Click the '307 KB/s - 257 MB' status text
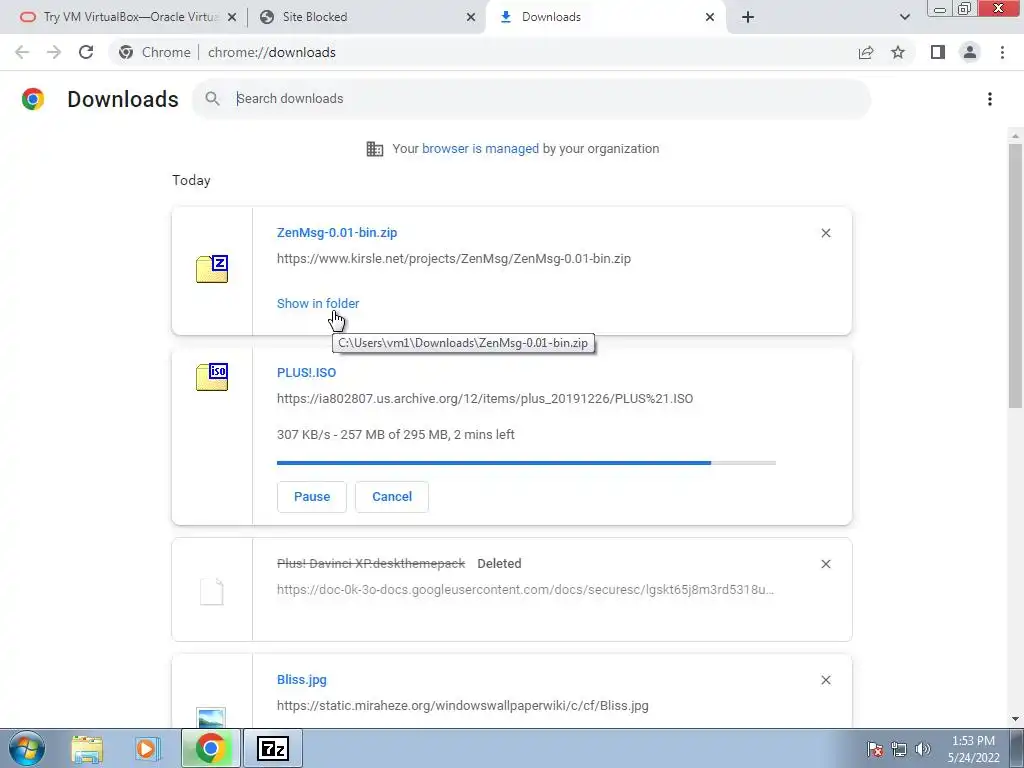 click(396, 435)
